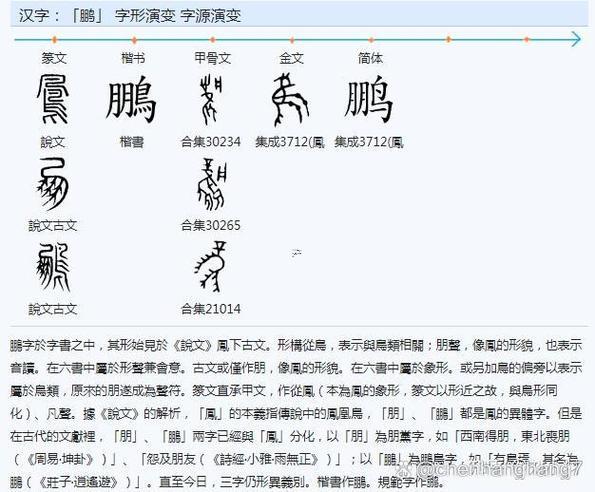Click paragraph line starting 在古代的文獻裡
The height and width of the screenshot is (492, 595).
pos(290,436)
